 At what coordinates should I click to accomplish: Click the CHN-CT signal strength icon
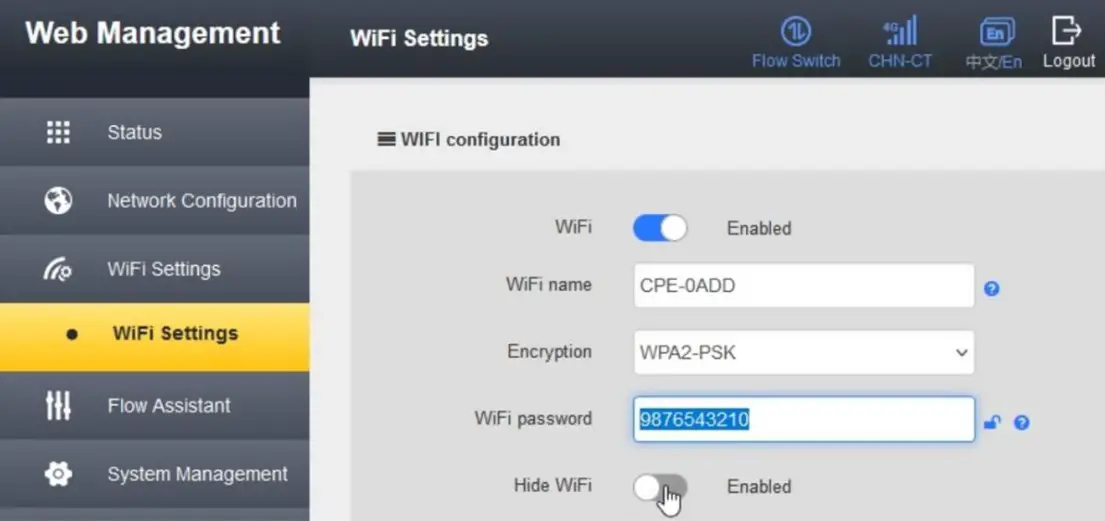tap(900, 32)
